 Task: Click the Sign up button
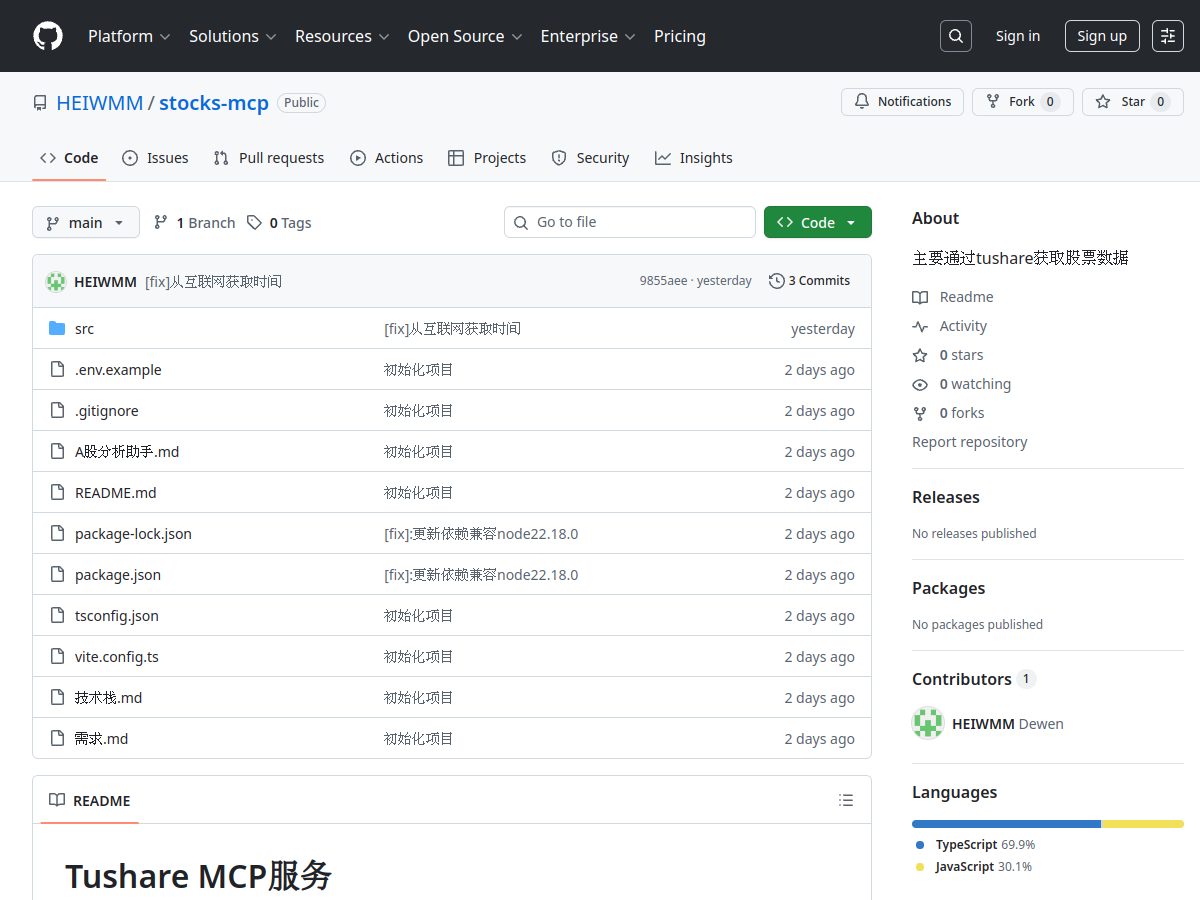pyautogui.click(x=1101, y=36)
